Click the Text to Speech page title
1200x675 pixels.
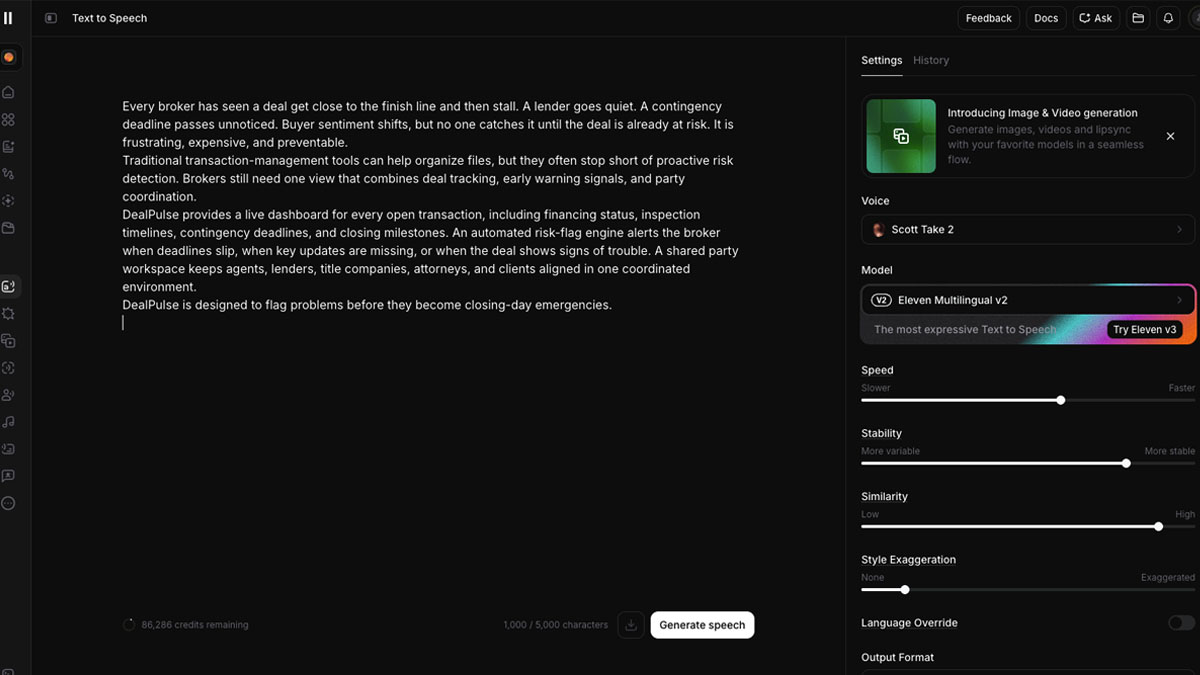[x=109, y=18]
